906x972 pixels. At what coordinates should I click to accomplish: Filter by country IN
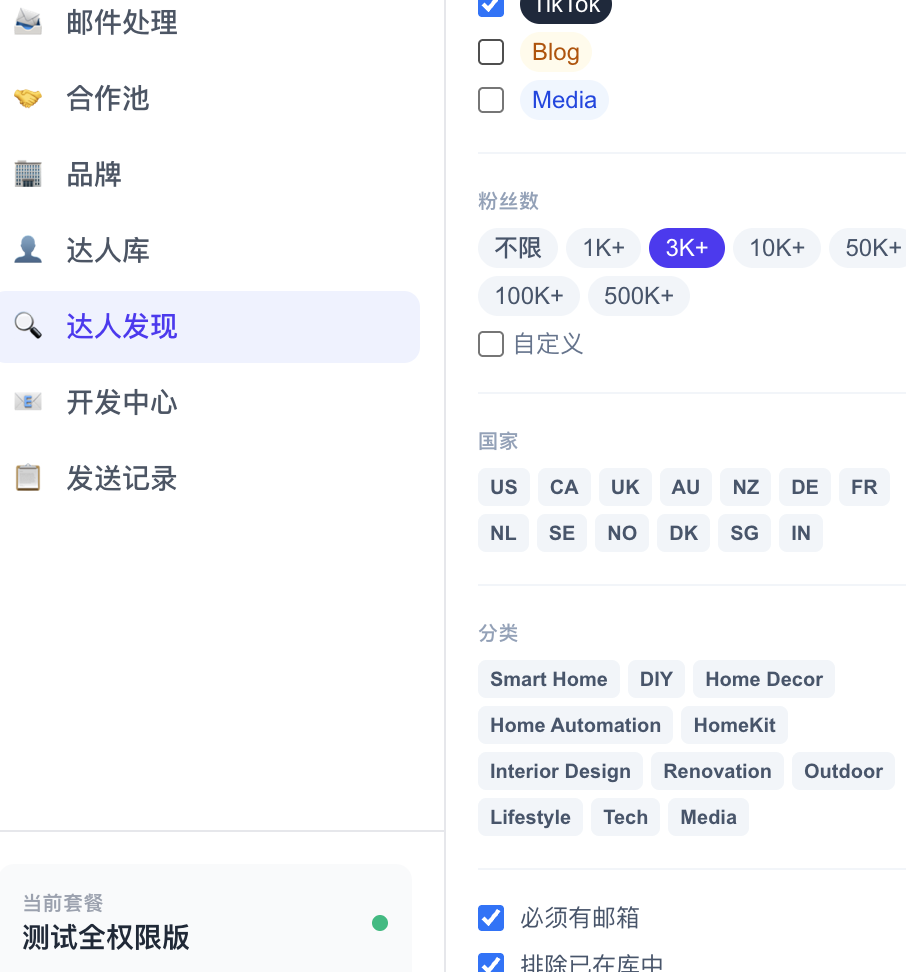[801, 533]
